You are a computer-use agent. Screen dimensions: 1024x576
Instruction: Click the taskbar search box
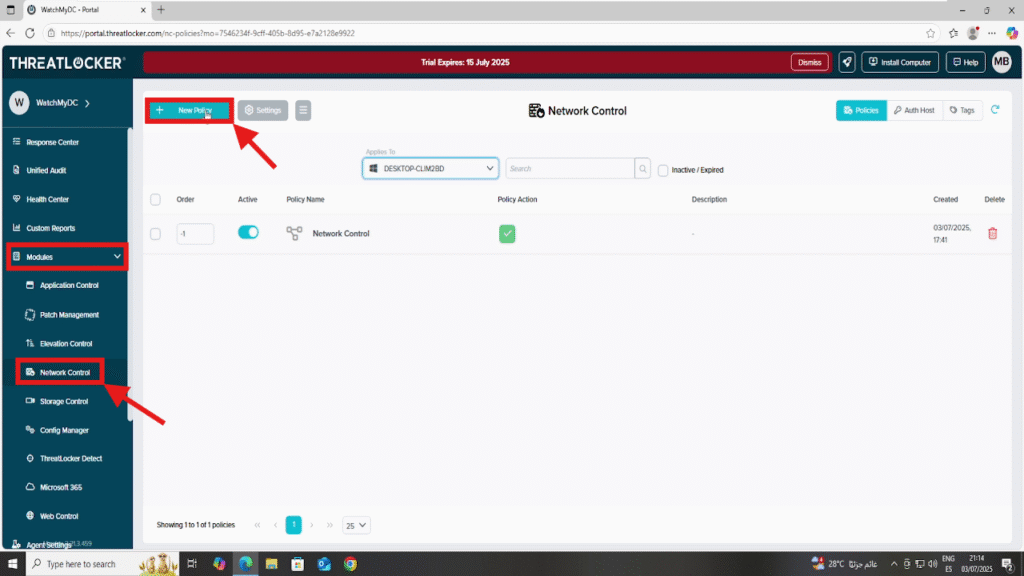[x=101, y=564]
